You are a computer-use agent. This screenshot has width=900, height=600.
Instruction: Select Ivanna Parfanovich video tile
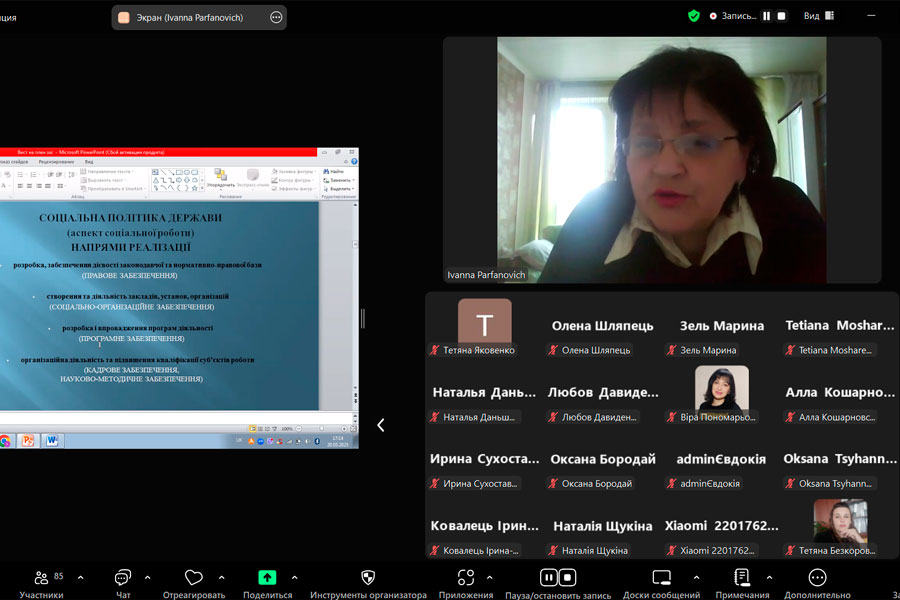coord(662,160)
